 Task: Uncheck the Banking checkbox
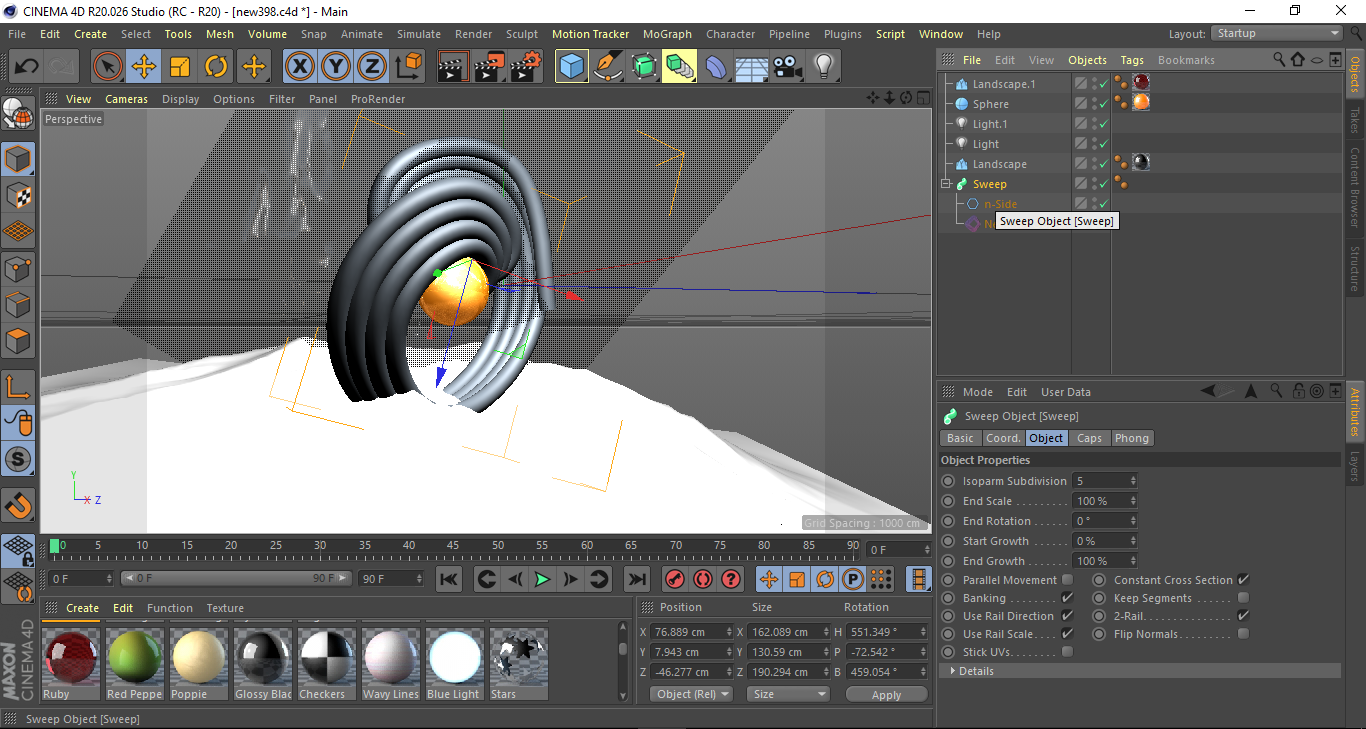coord(1067,598)
